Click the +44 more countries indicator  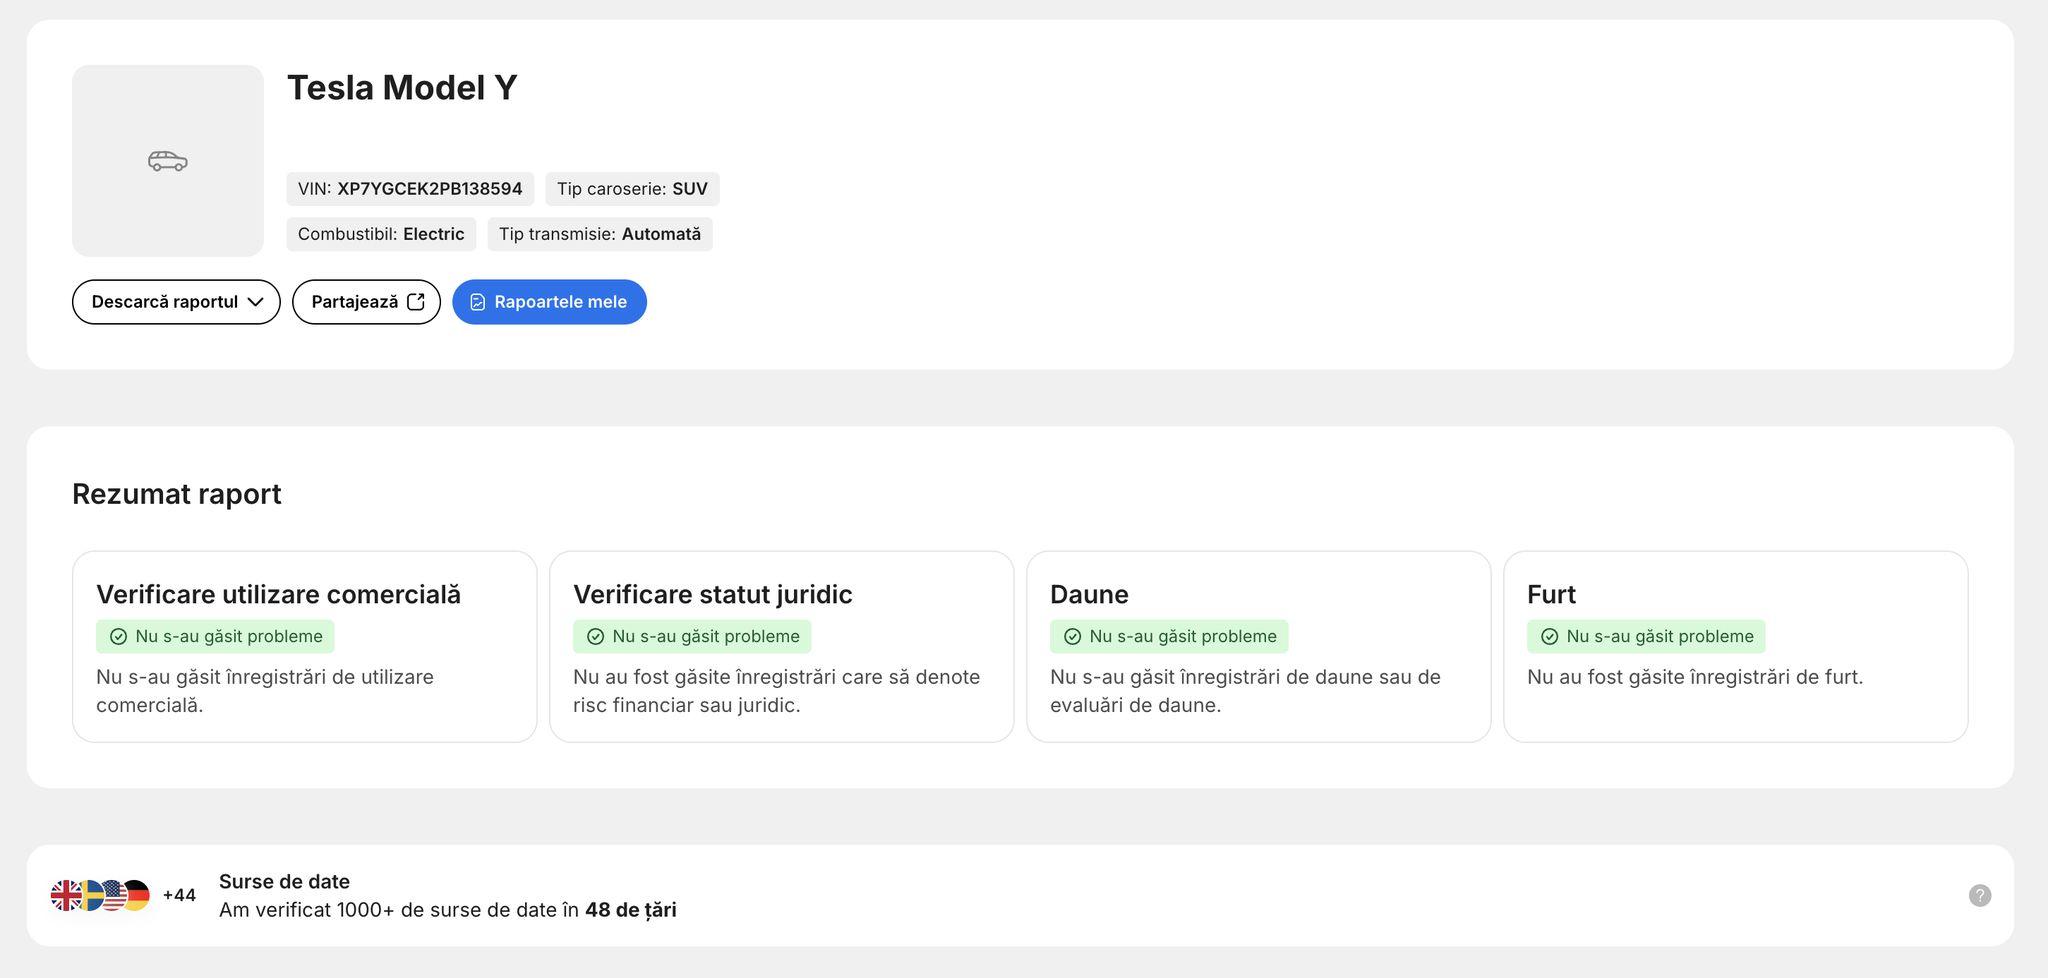click(x=179, y=895)
